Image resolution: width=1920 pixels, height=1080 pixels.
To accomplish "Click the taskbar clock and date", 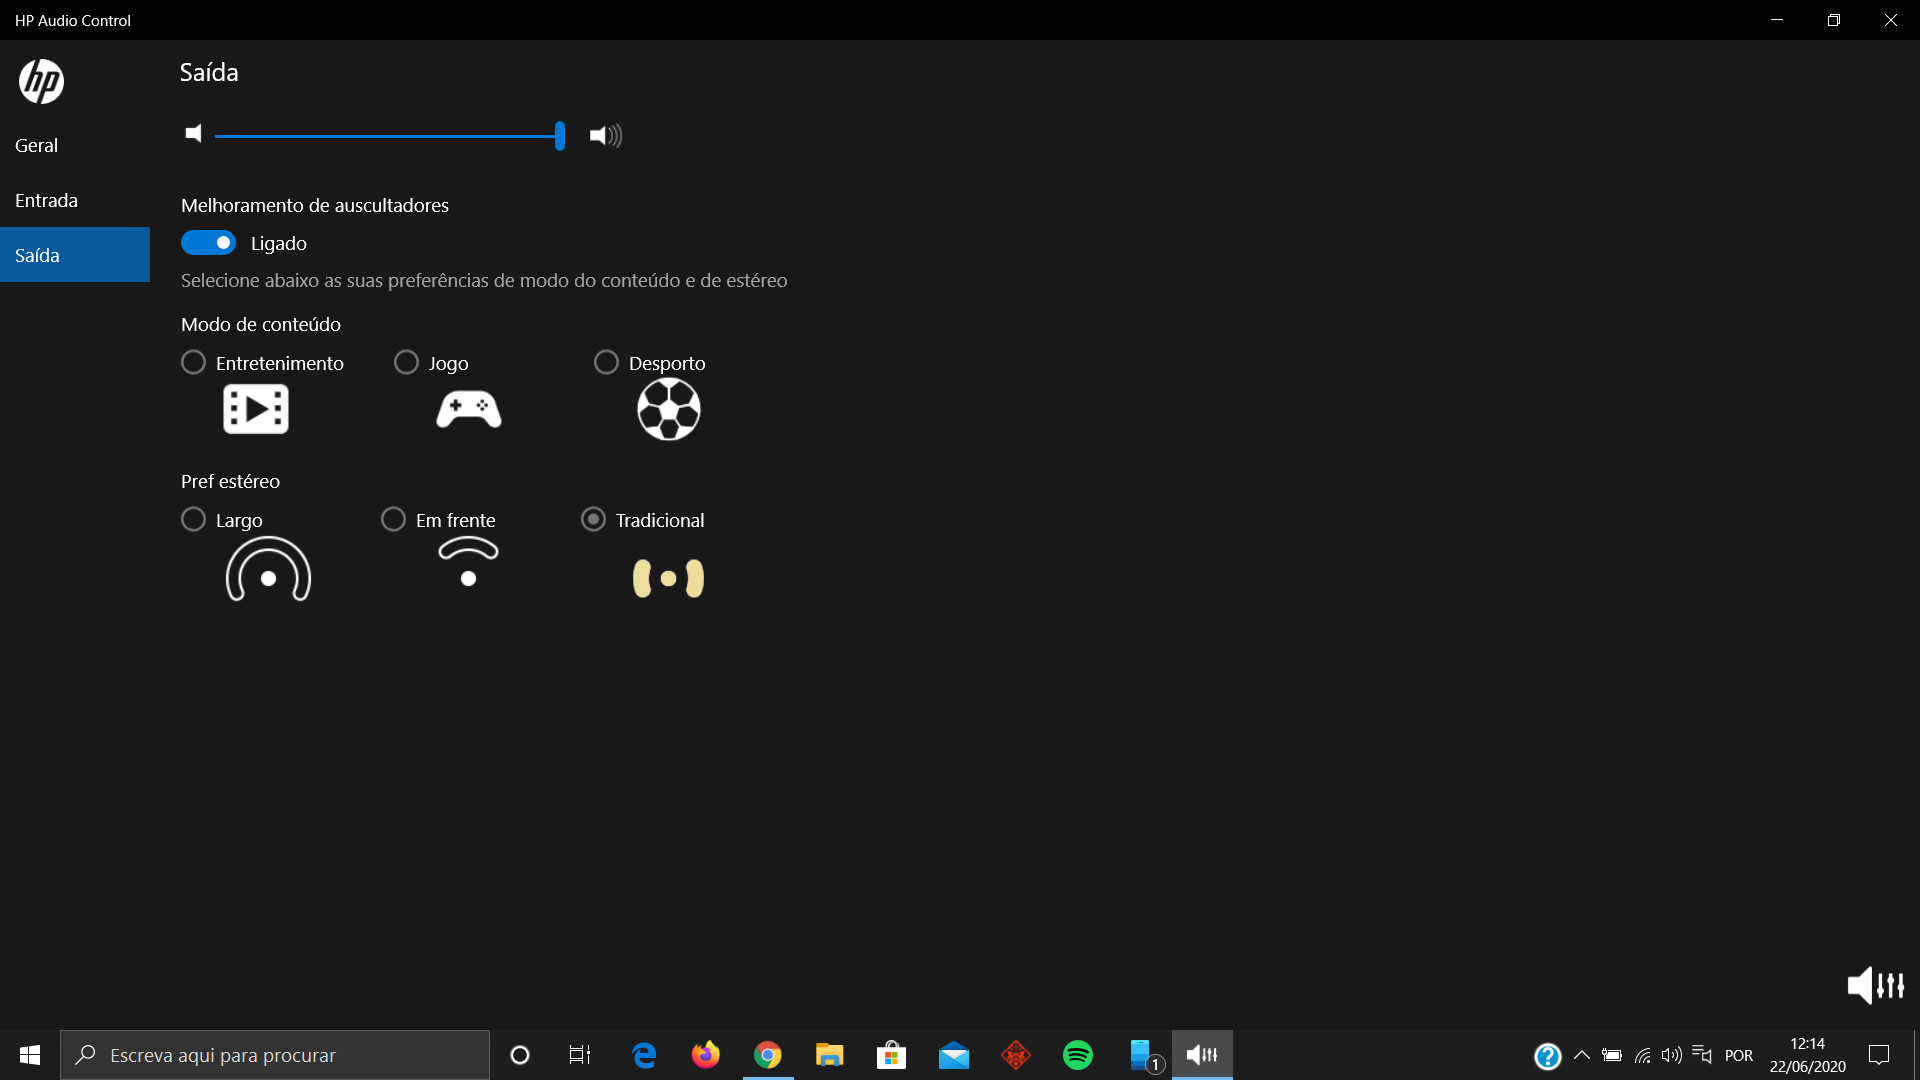I will tap(1808, 1055).
